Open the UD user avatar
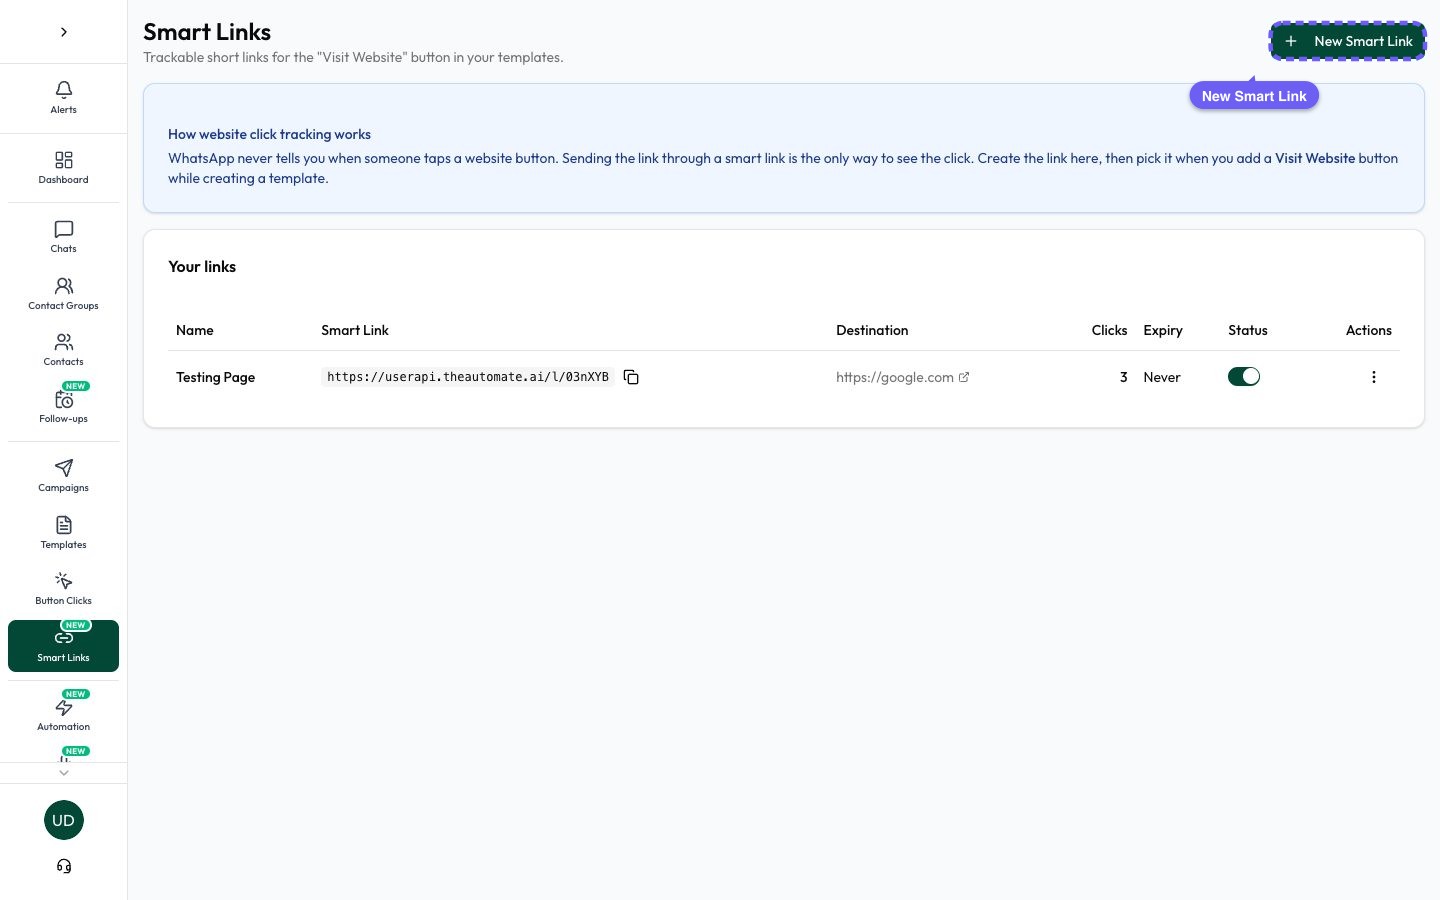 click(64, 820)
